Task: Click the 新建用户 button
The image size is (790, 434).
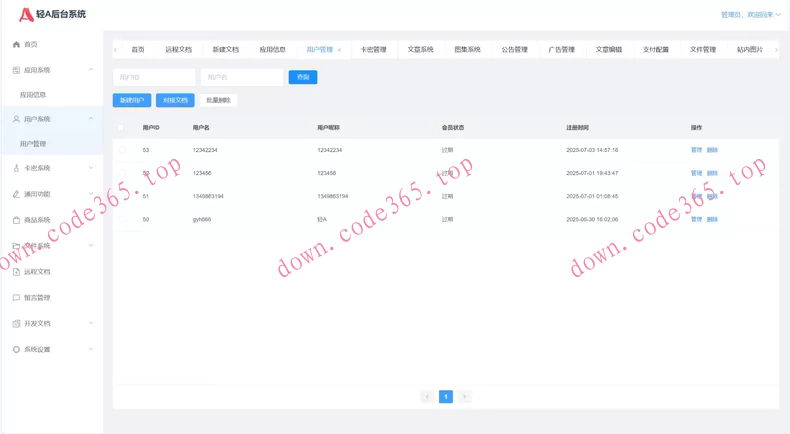Action: [x=132, y=100]
